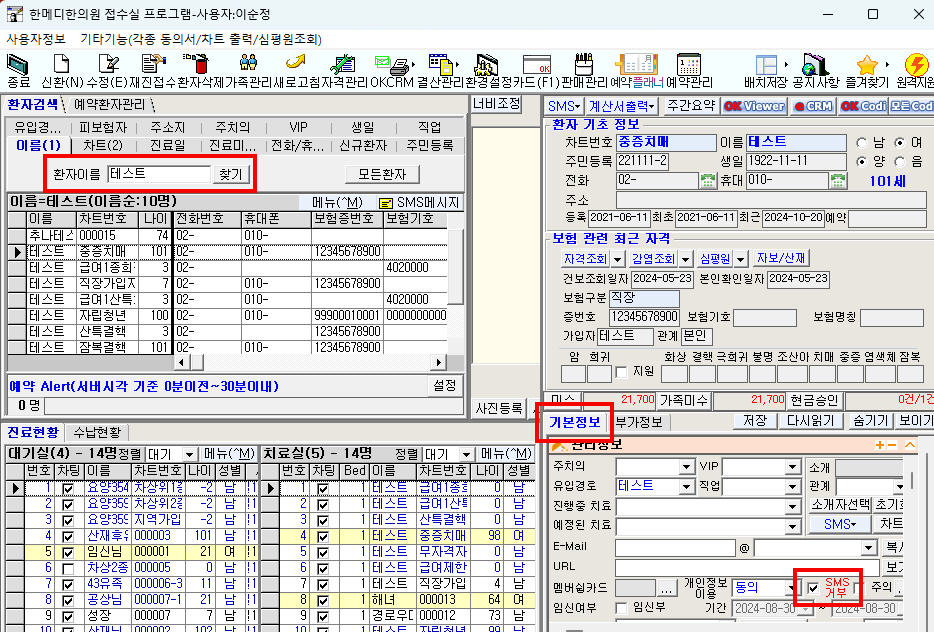Open the 사용자정보 menu

pyautogui.click(x=36, y=39)
